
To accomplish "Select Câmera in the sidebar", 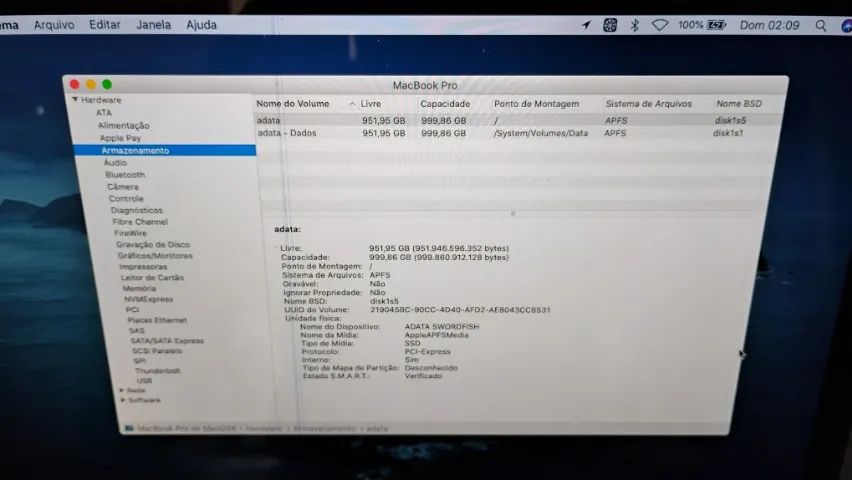I will (x=123, y=186).
